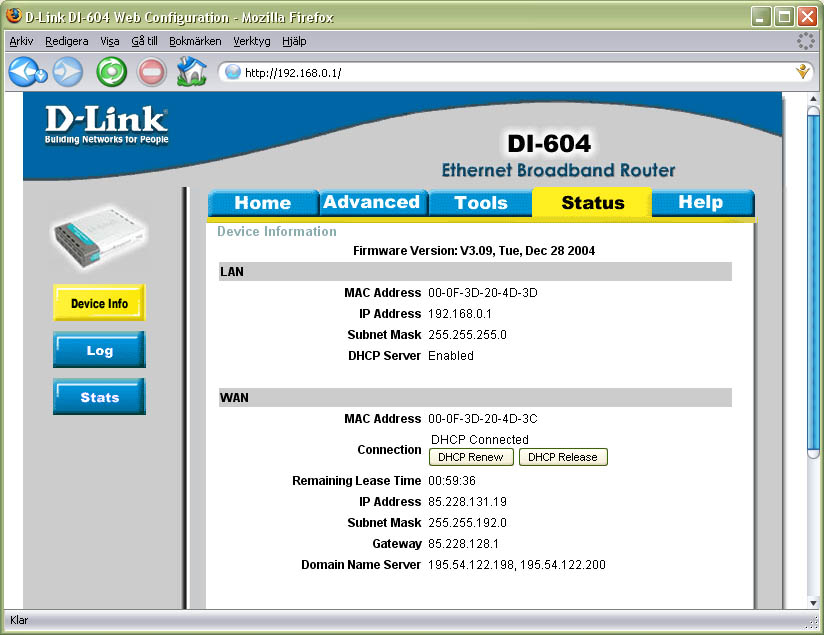Click LAN MAC address 00-0F-3D-20-4D-3D
Viewport: 824px width, 635px height.
click(x=482, y=293)
